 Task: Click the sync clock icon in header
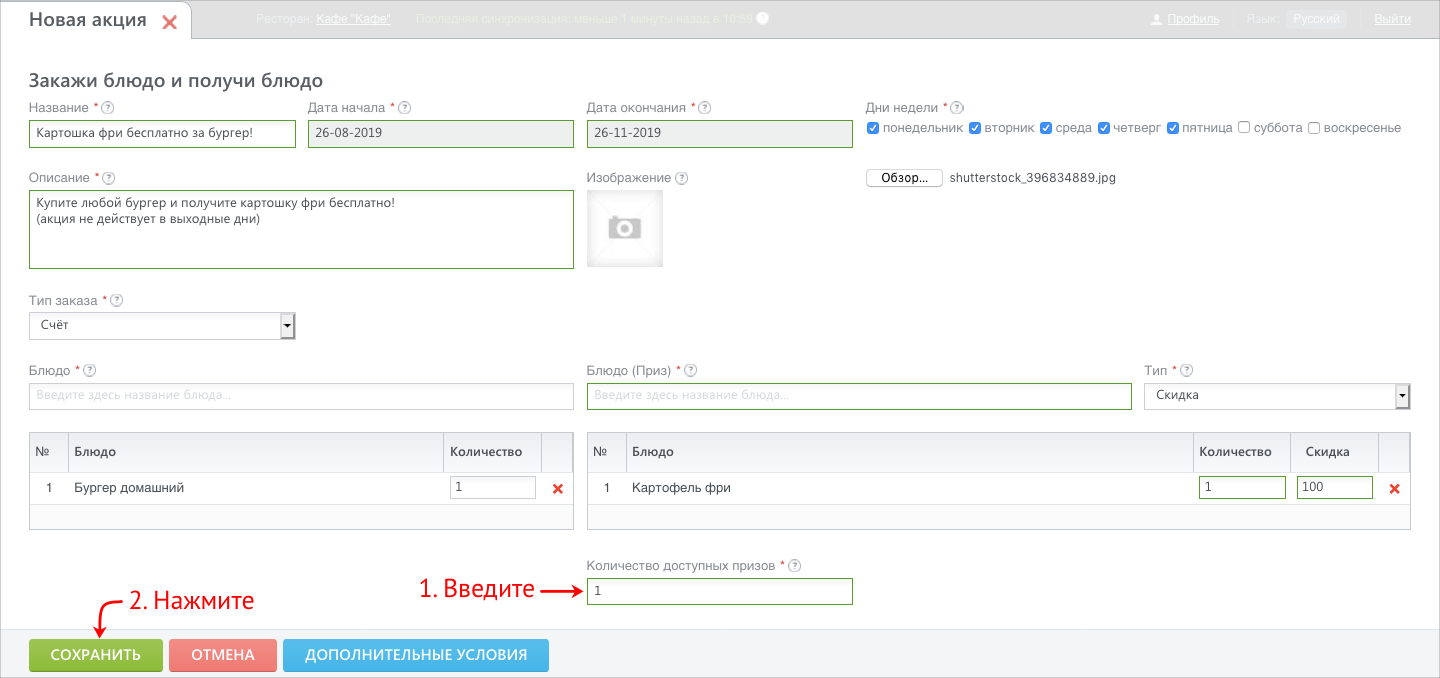tap(763, 19)
